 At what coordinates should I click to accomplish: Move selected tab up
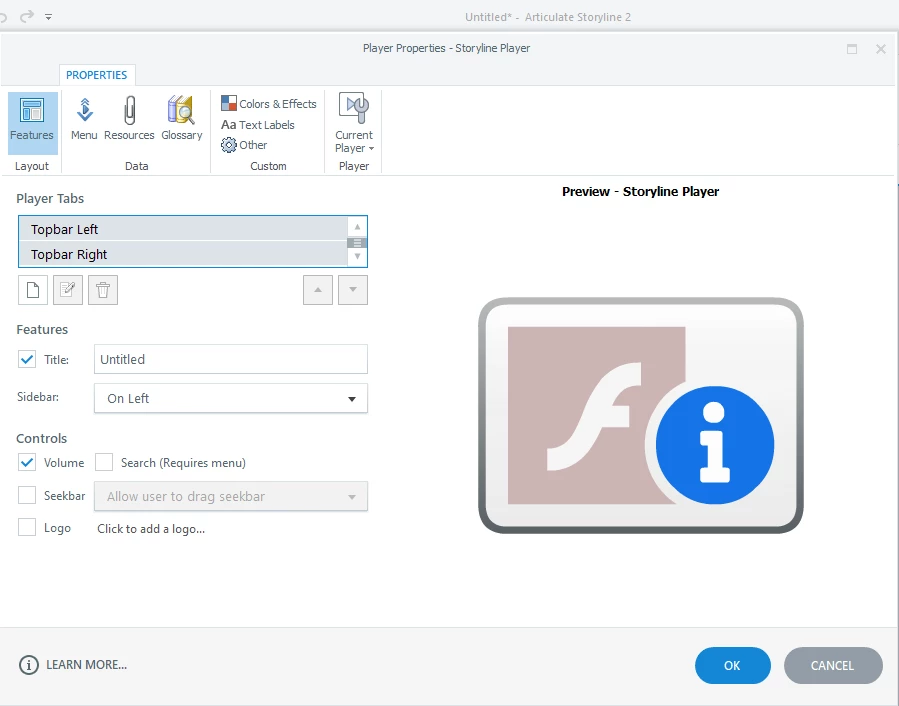(x=318, y=290)
